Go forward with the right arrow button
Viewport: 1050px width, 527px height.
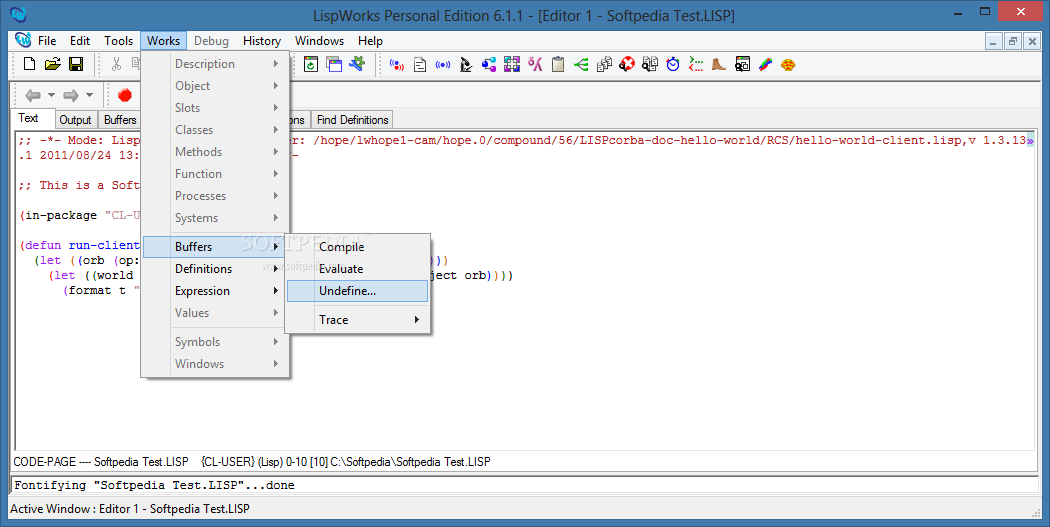point(71,95)
